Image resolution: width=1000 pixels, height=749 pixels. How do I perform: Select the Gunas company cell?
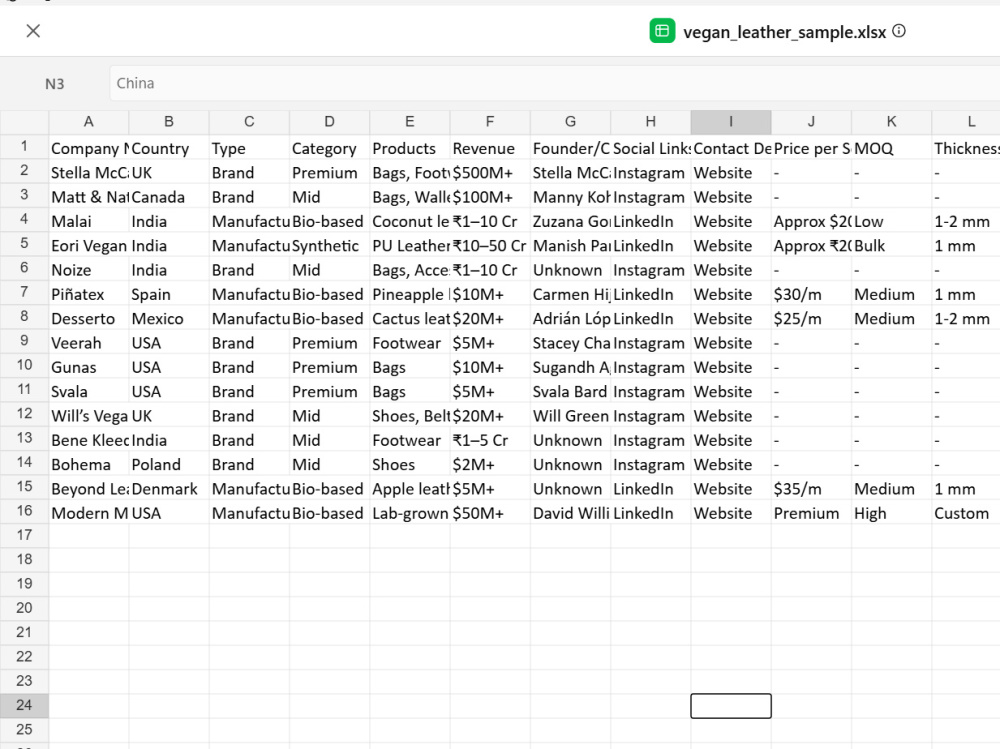tap(89, 367)
